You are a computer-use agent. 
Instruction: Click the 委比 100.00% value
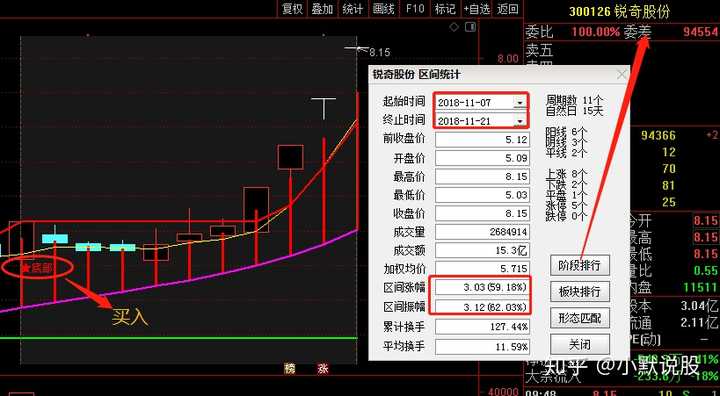[x=596, y=32]
